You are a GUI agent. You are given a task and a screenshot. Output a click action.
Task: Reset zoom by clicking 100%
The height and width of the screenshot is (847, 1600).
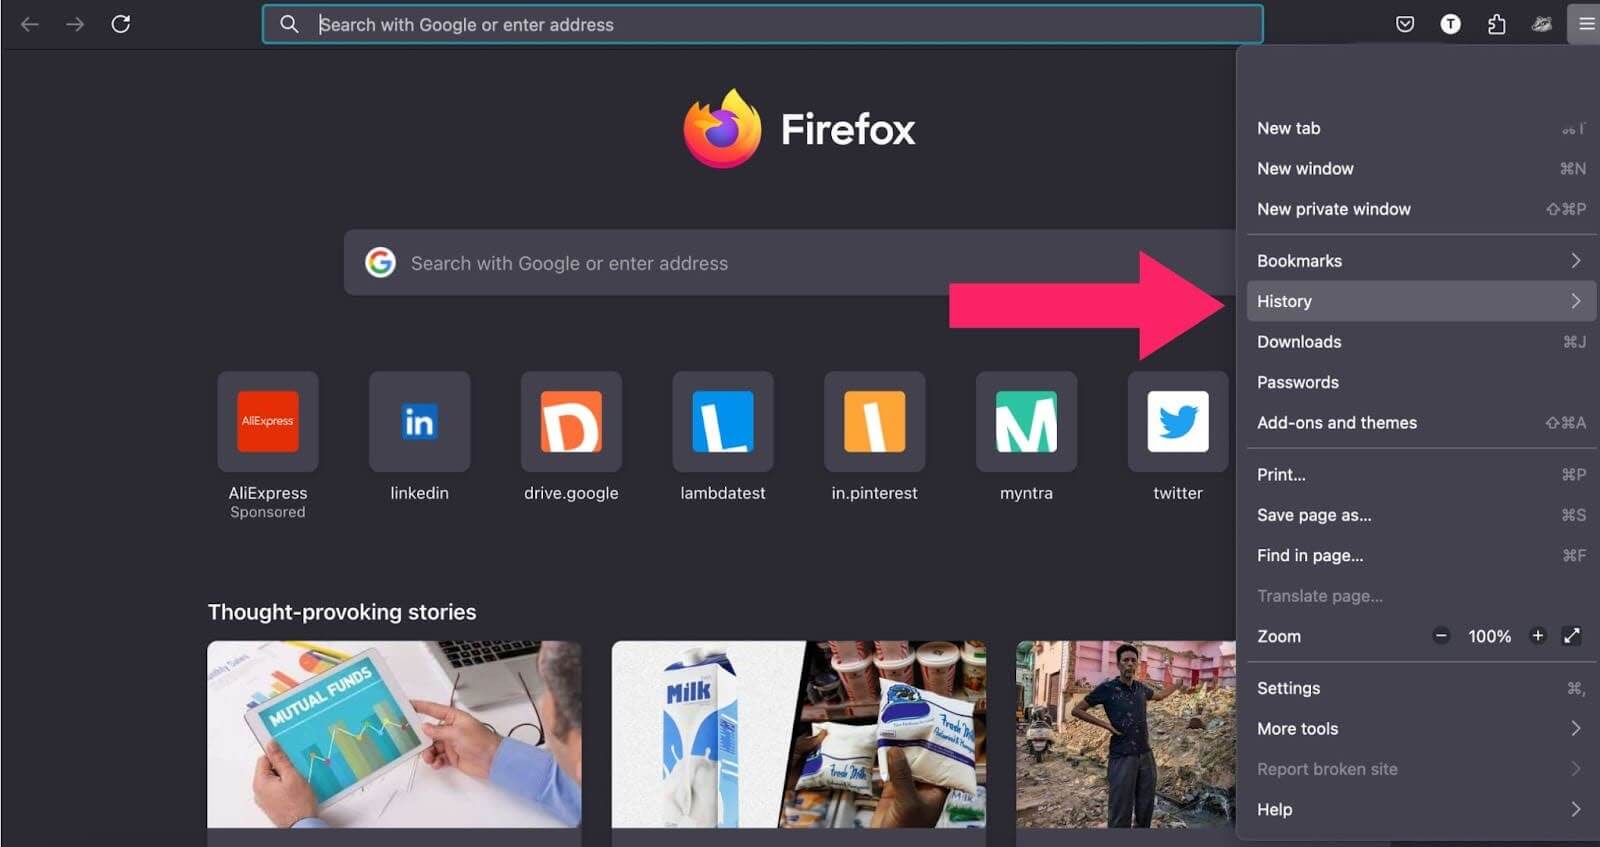[1489, 636]
